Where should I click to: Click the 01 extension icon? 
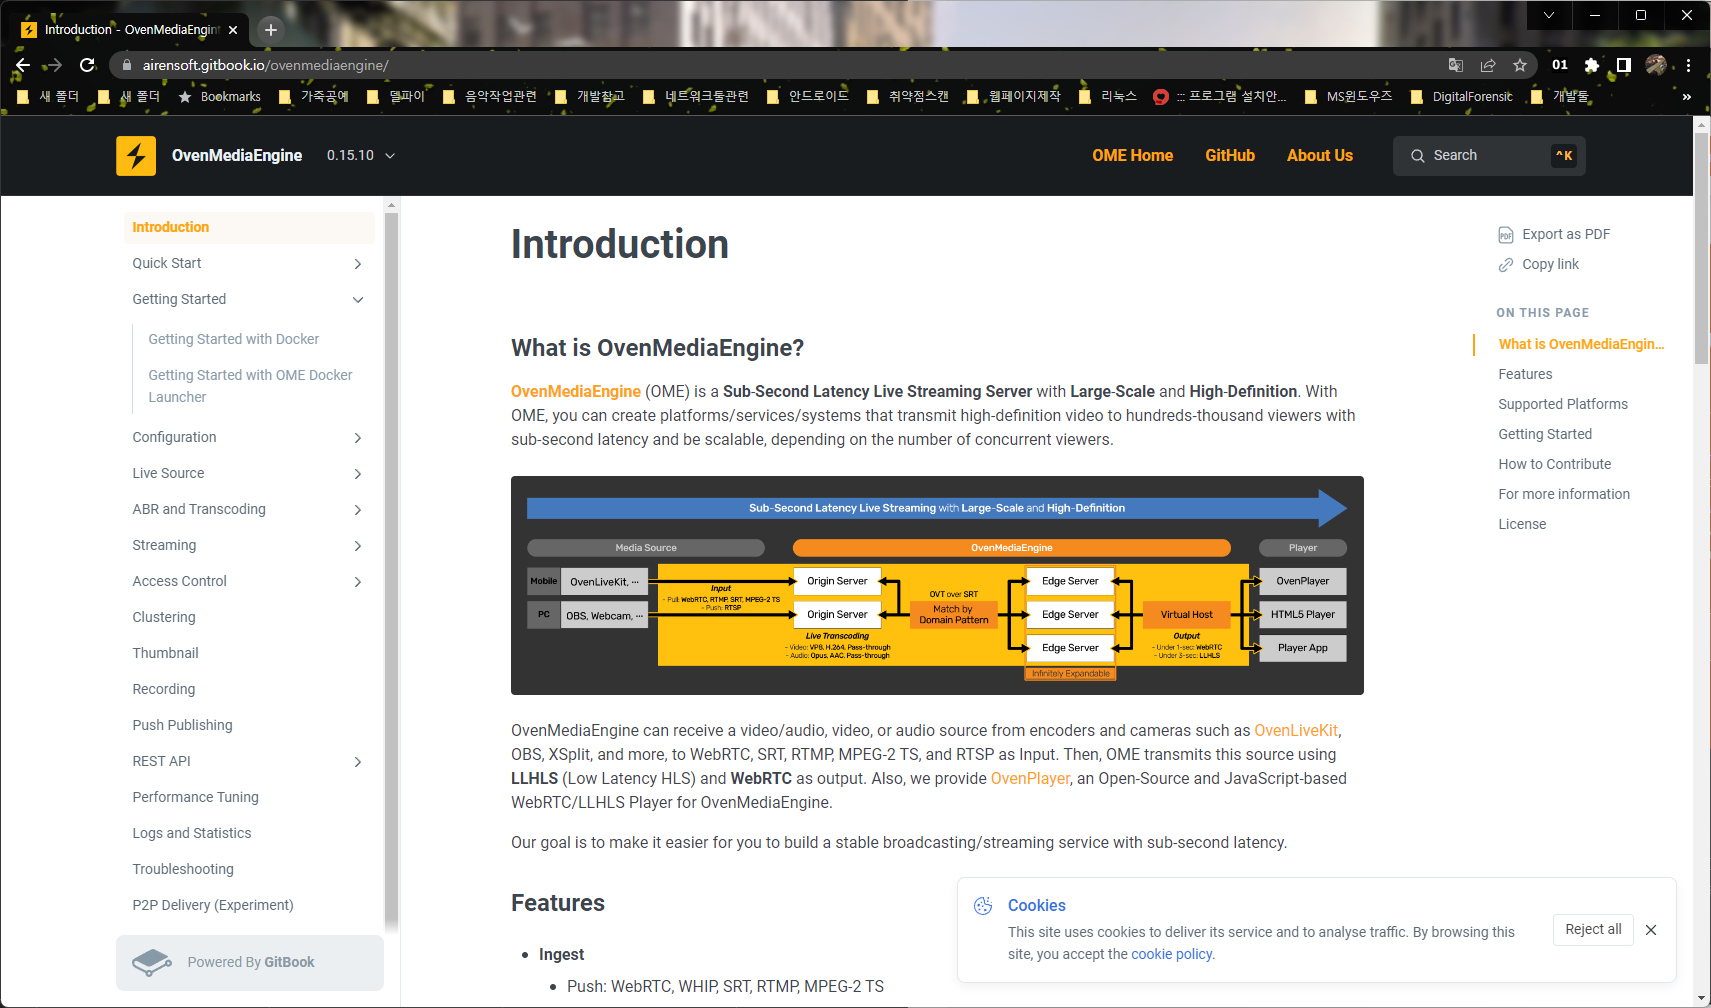pos(1560,65)
